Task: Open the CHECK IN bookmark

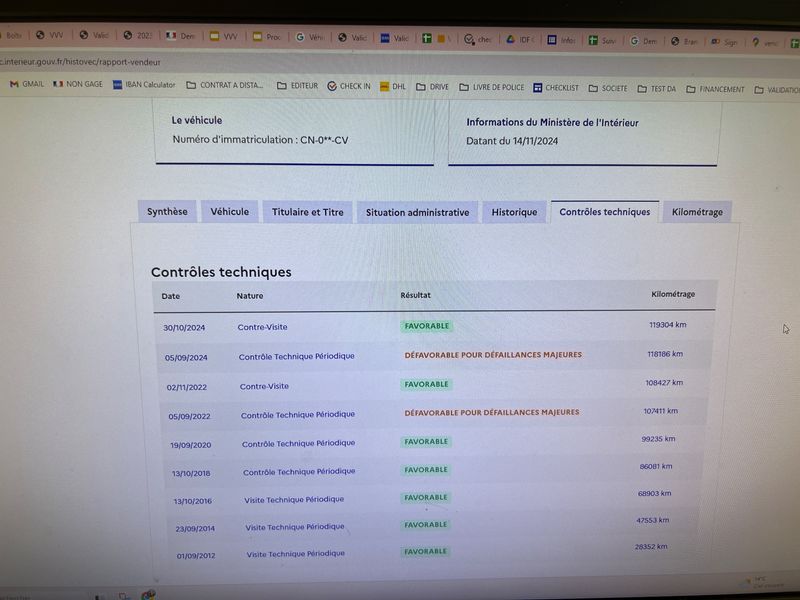Action: 349,86
